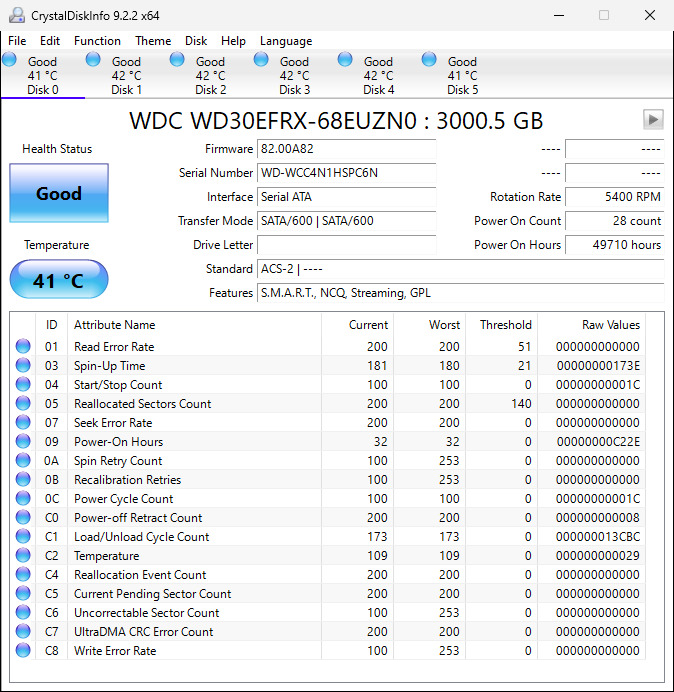Click the Power On Count value field
The width and height of the screenshot is (674, 692).
(x=614, y=221)
